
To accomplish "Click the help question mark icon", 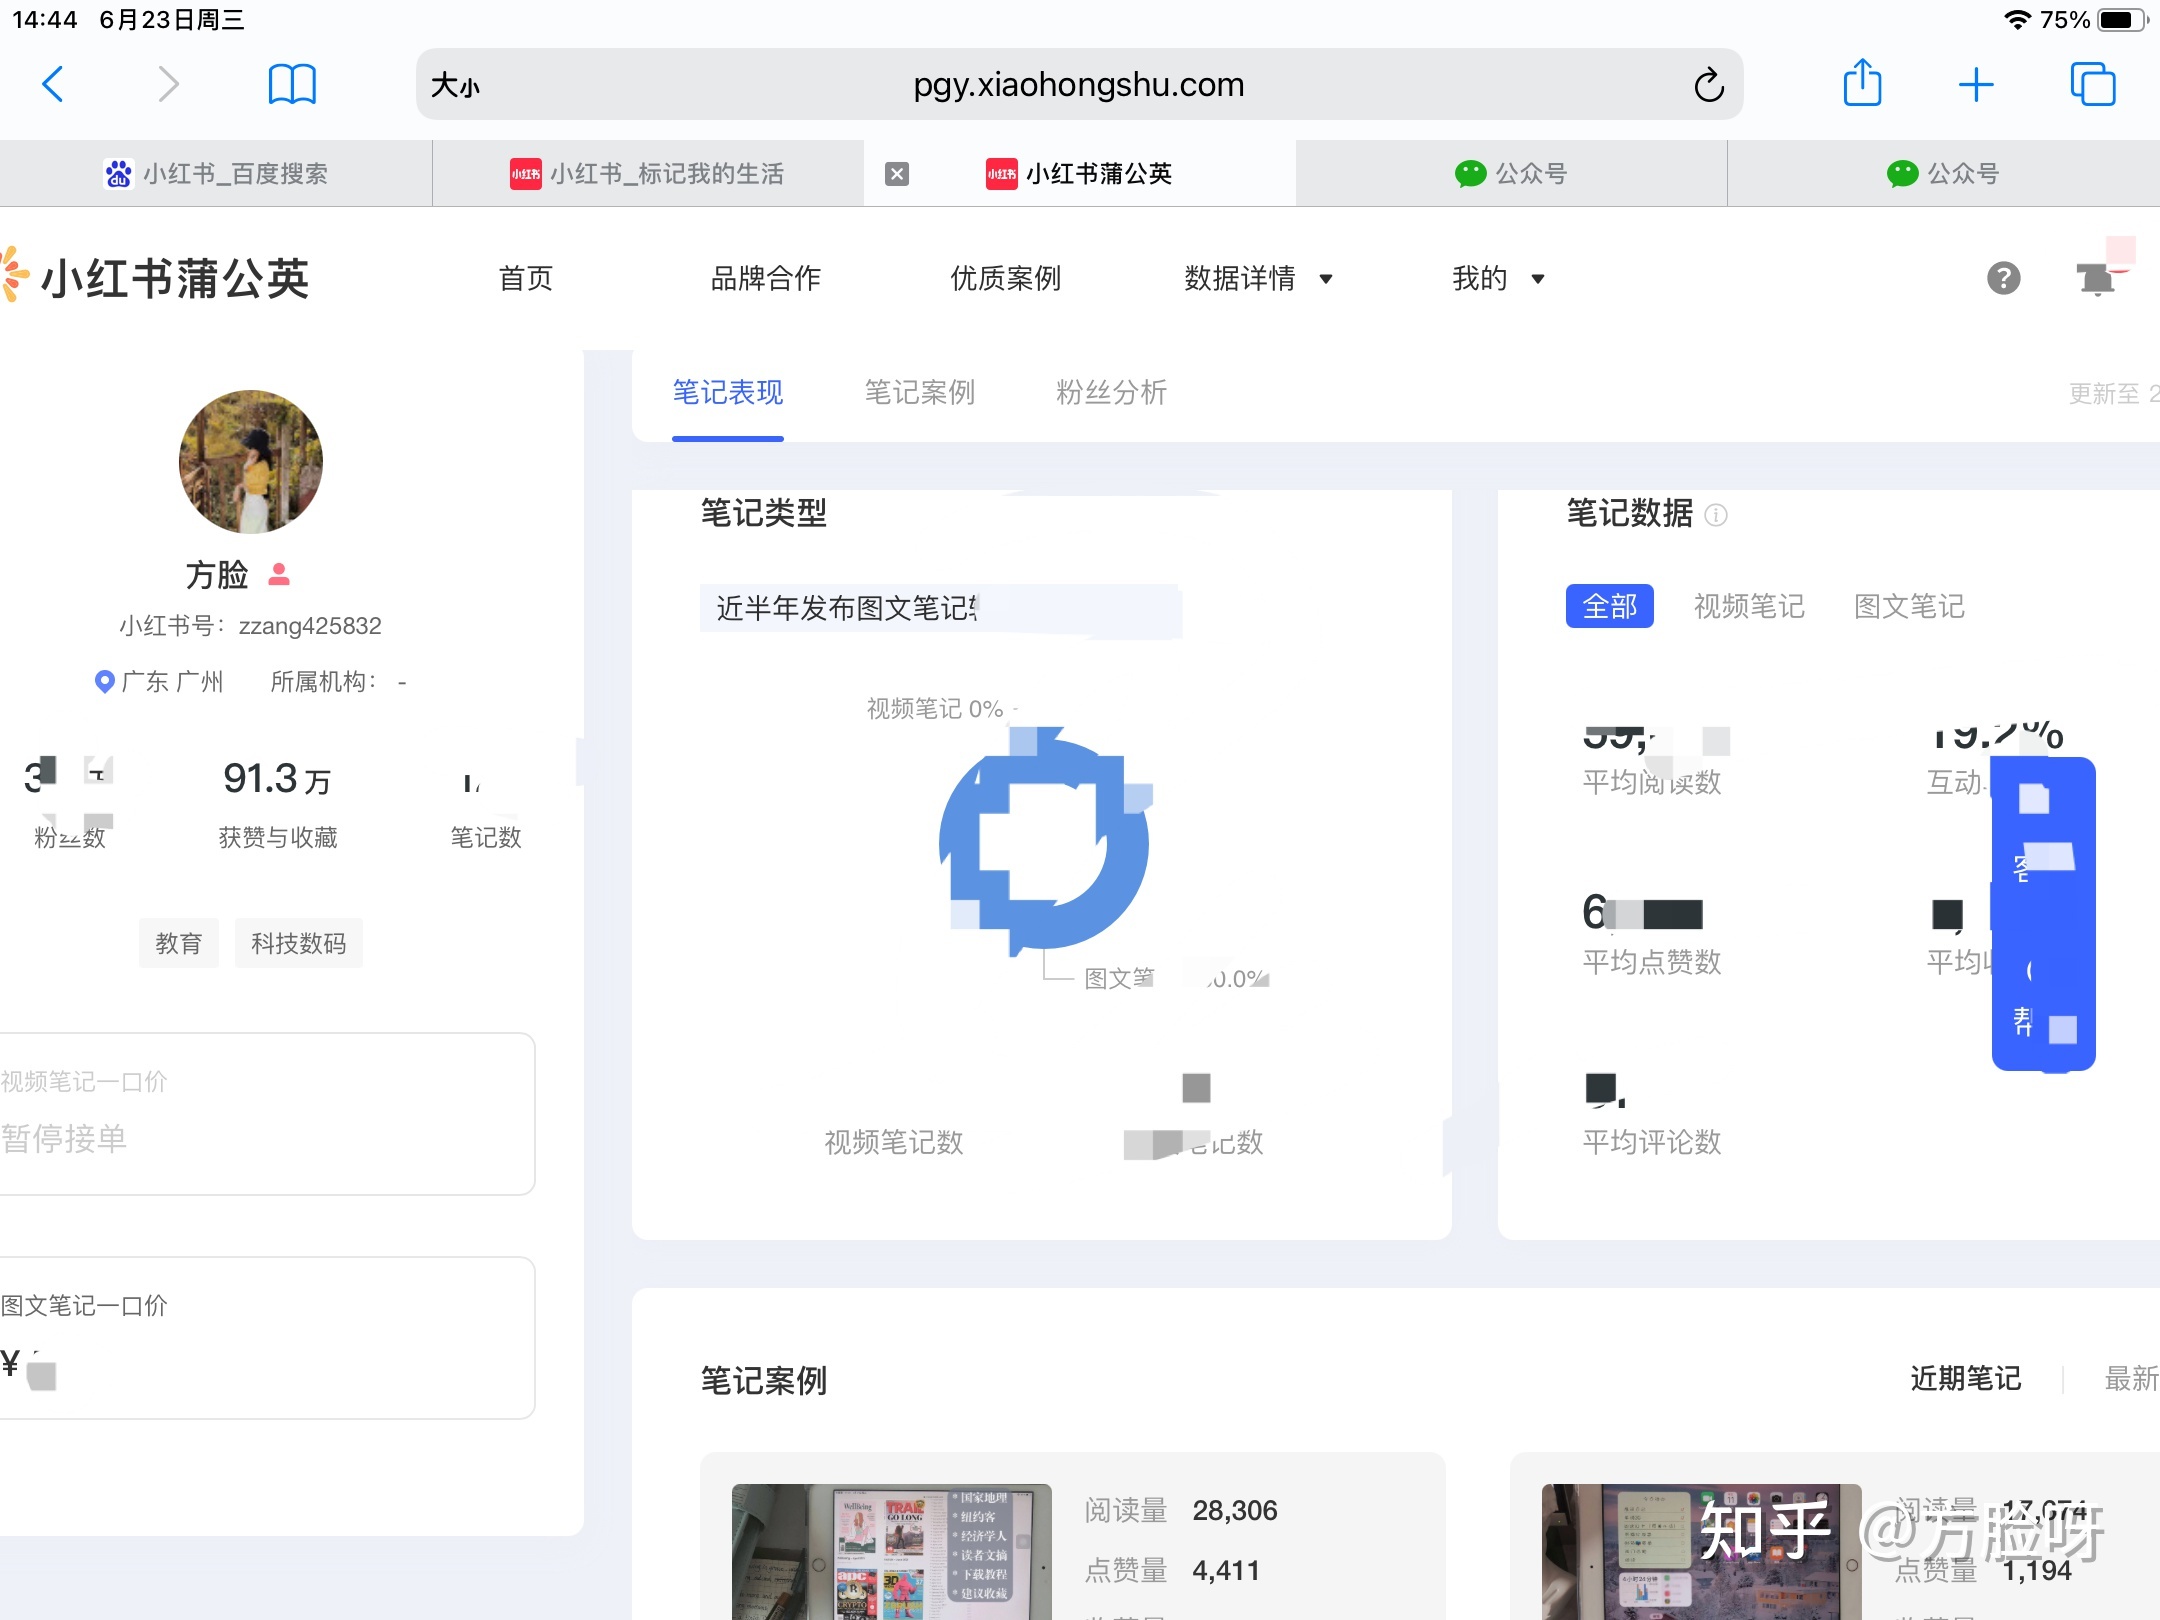I will pyautogui.click(x=2003, y=278).
